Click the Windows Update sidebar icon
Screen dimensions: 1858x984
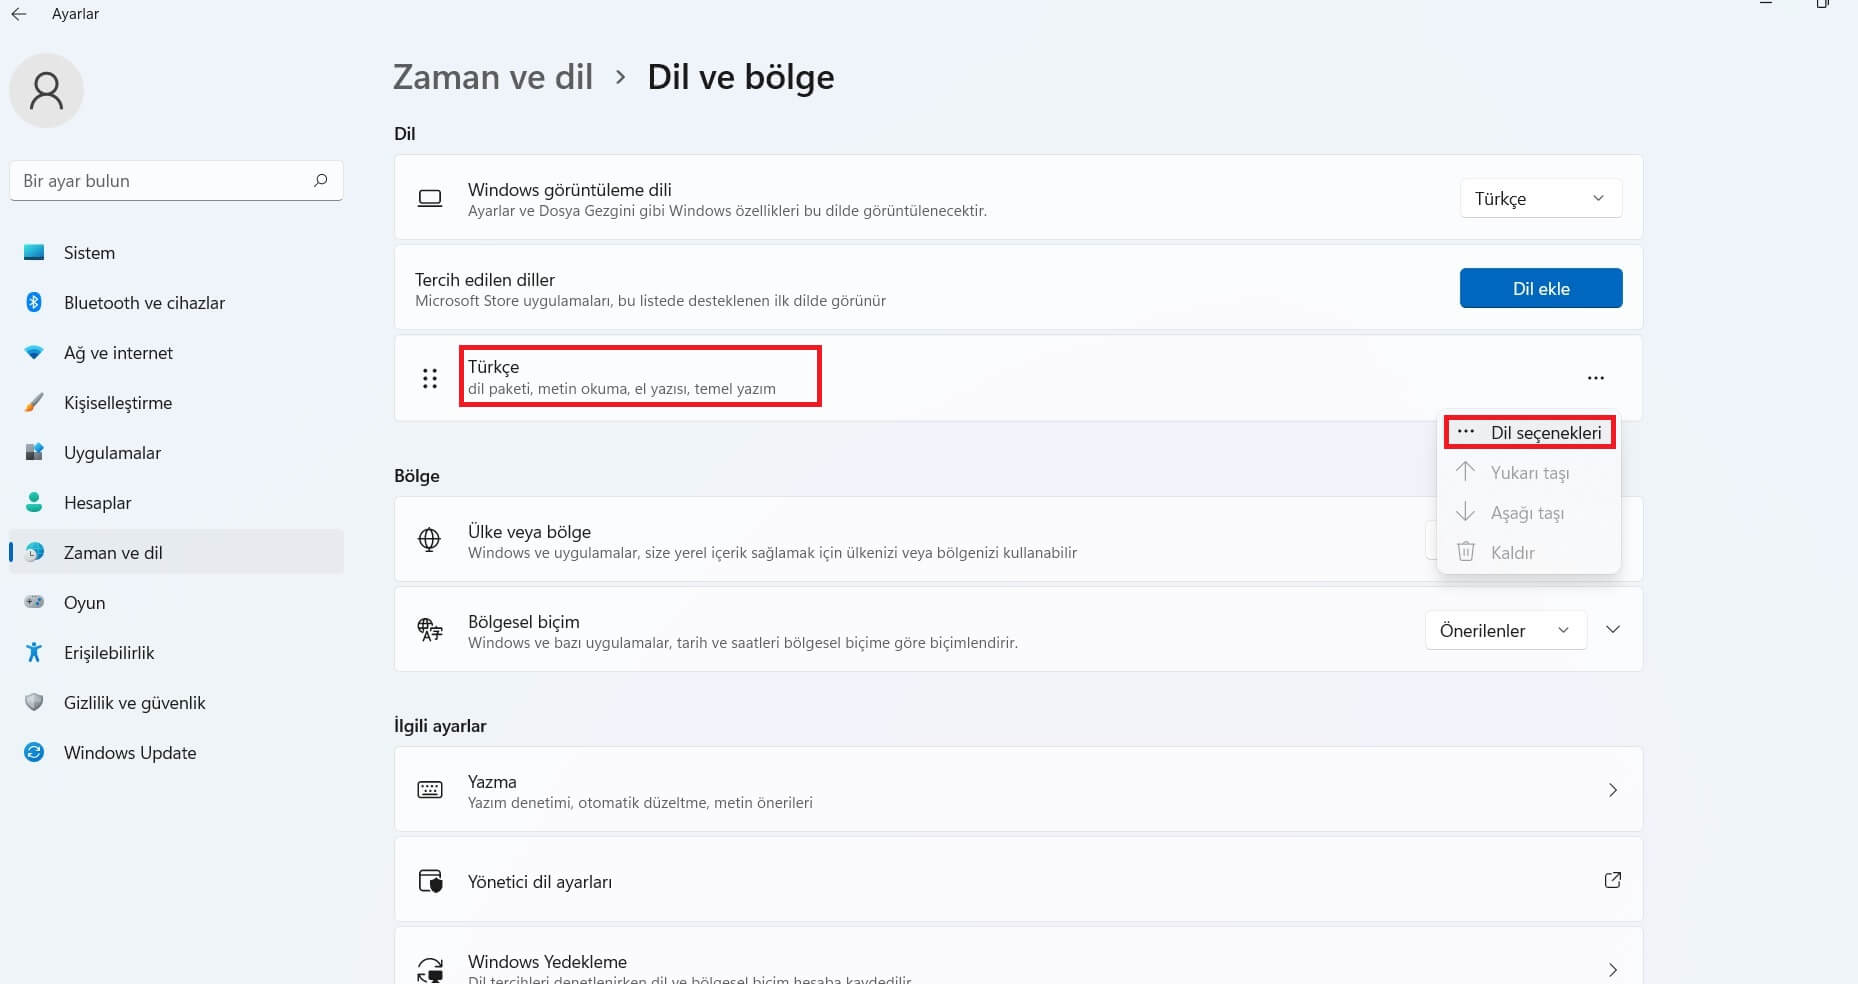(34, 752)
